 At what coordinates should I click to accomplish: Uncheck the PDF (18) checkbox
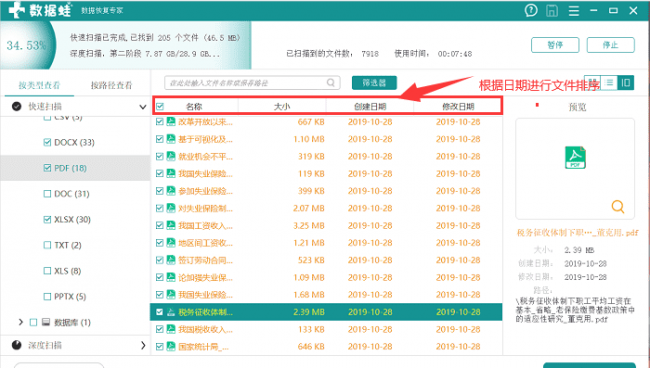point(47,168)
